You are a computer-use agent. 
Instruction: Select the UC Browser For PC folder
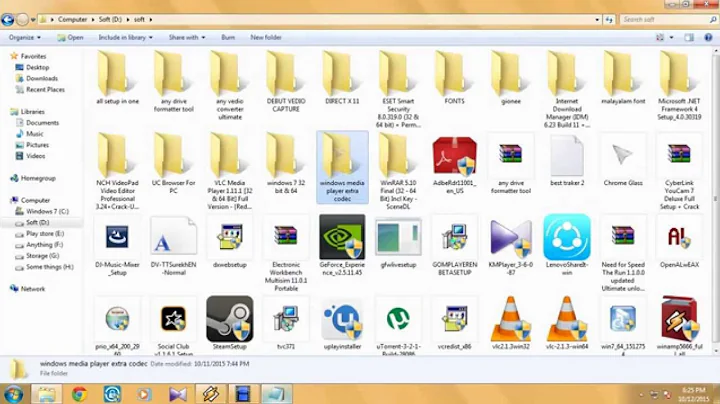(174, 155)
